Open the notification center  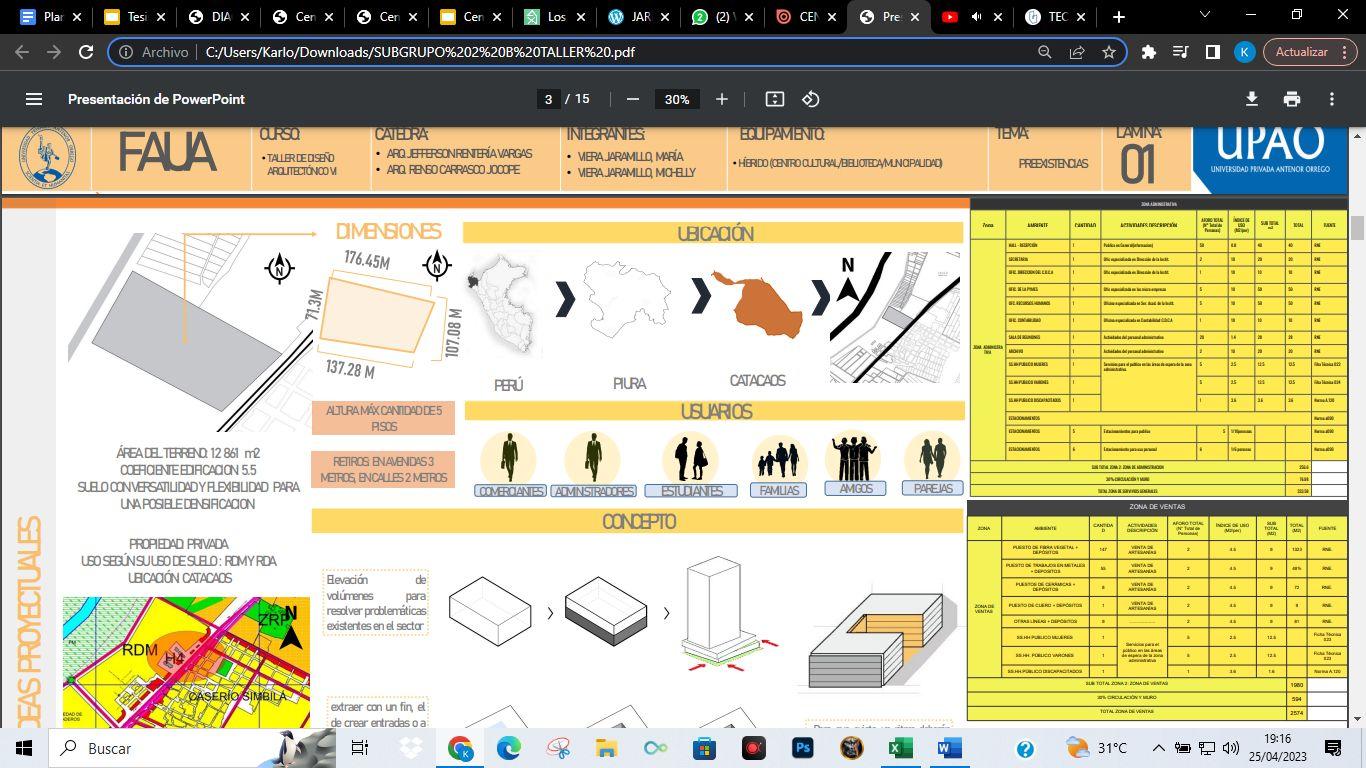[1332, 748]
